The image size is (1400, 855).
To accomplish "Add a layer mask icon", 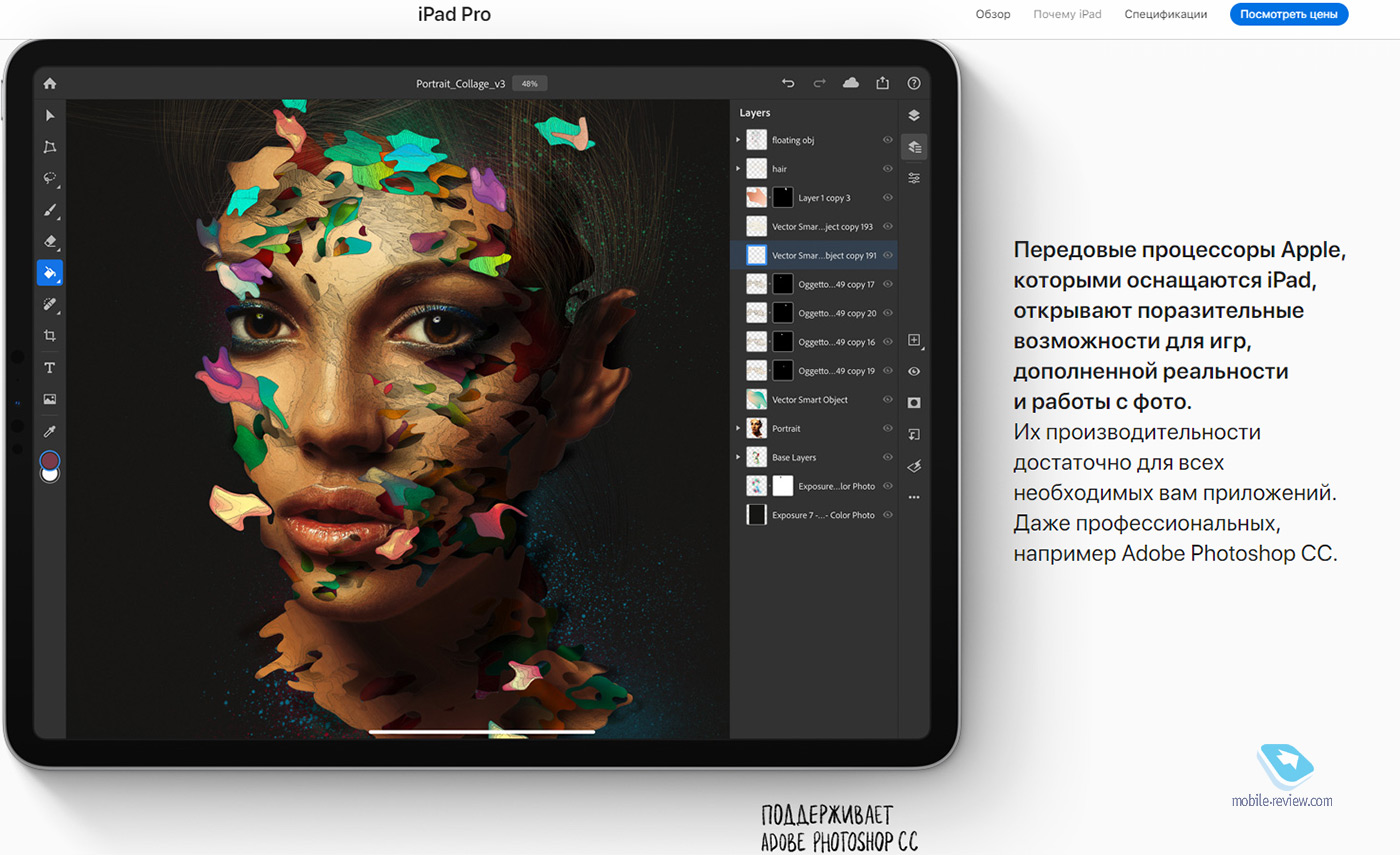I will [914, 402].
